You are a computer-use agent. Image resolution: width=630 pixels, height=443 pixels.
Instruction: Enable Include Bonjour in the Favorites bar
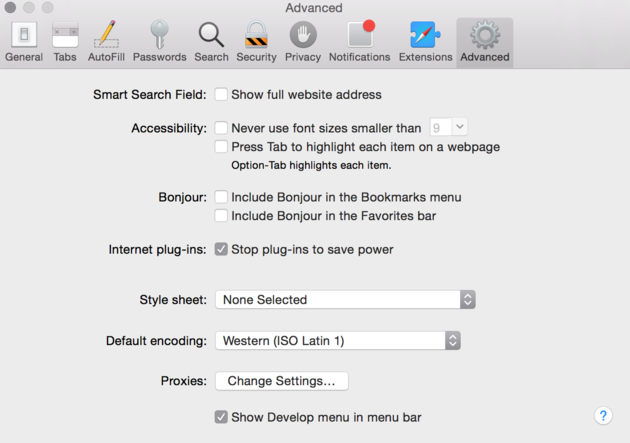[x=221, y=216]
